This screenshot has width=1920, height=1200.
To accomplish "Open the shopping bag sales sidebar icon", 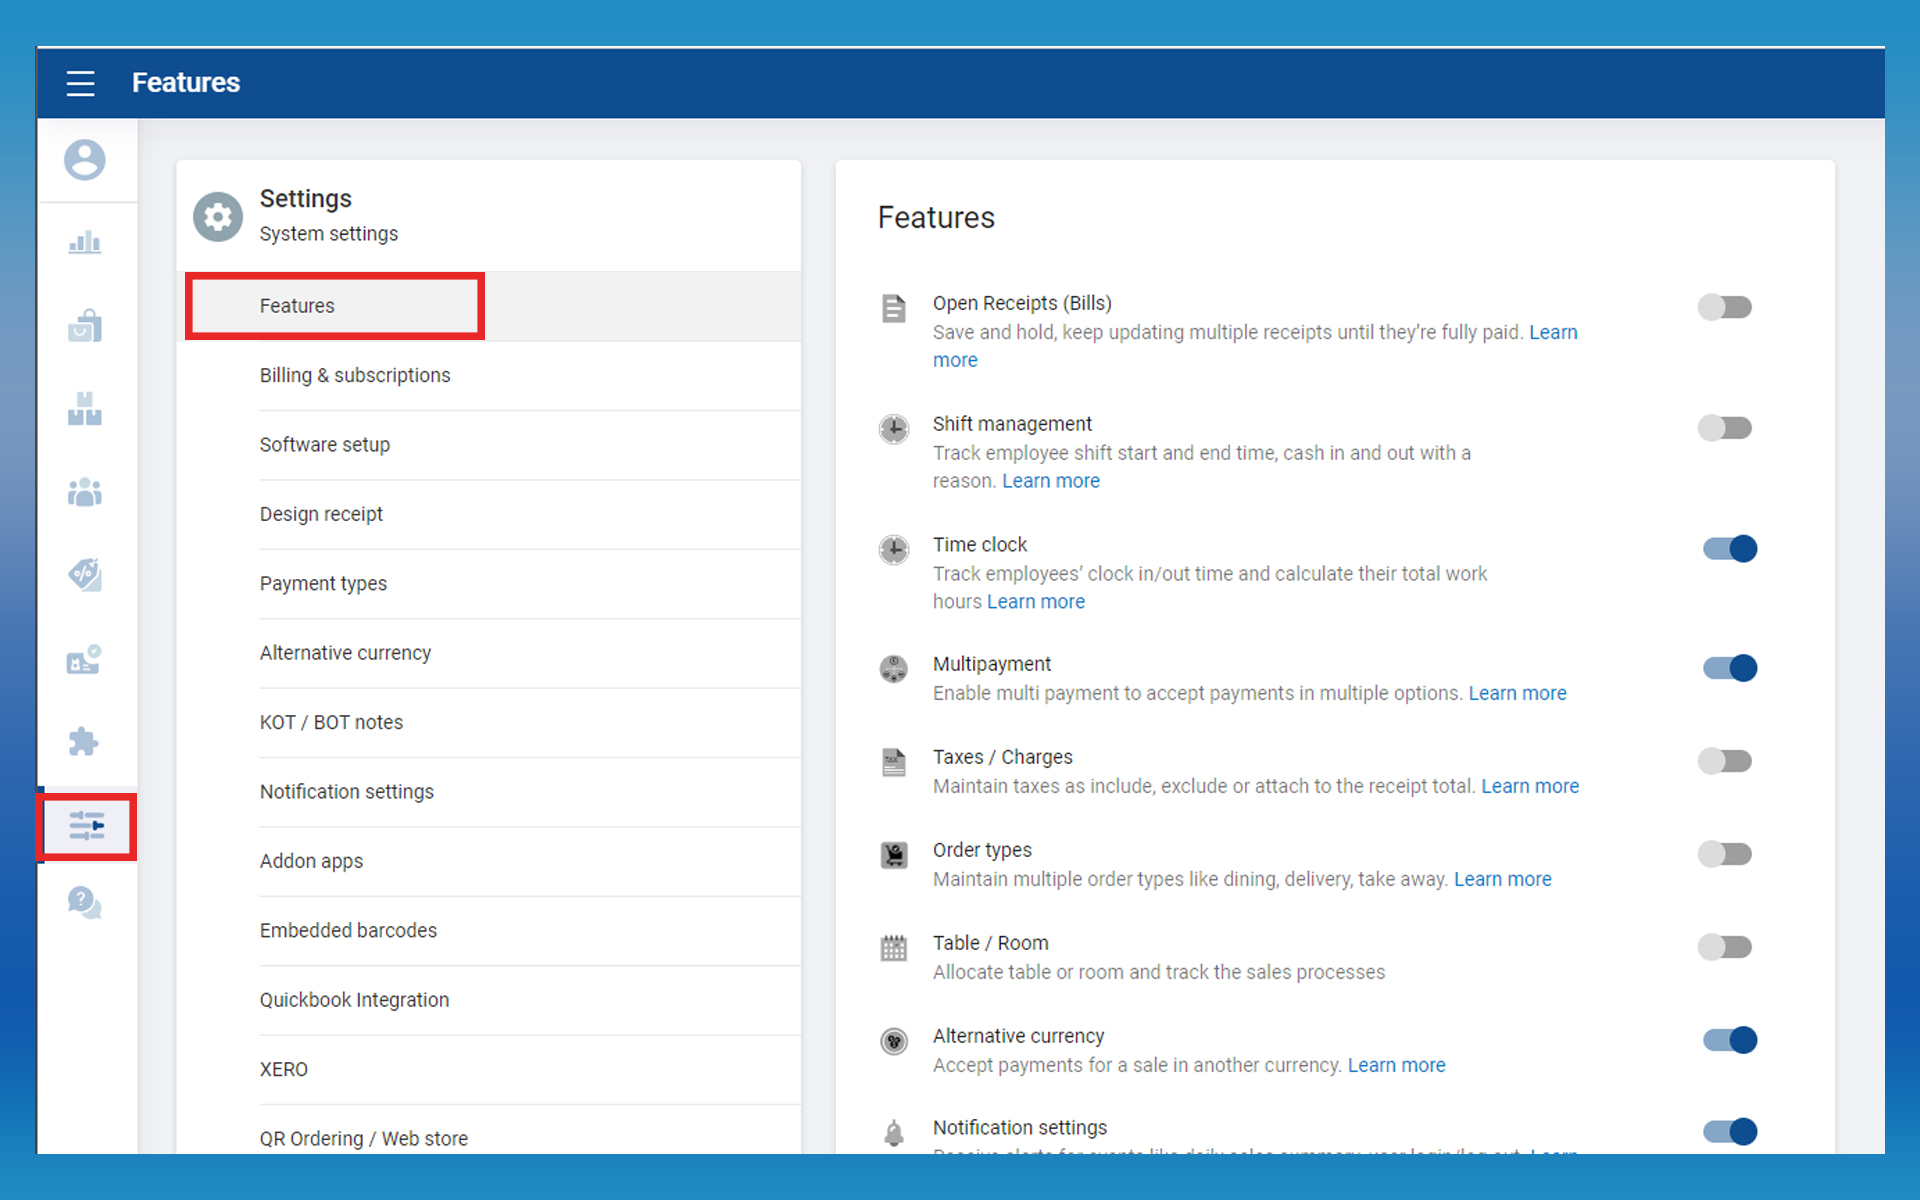I will [x=85, y=326].
